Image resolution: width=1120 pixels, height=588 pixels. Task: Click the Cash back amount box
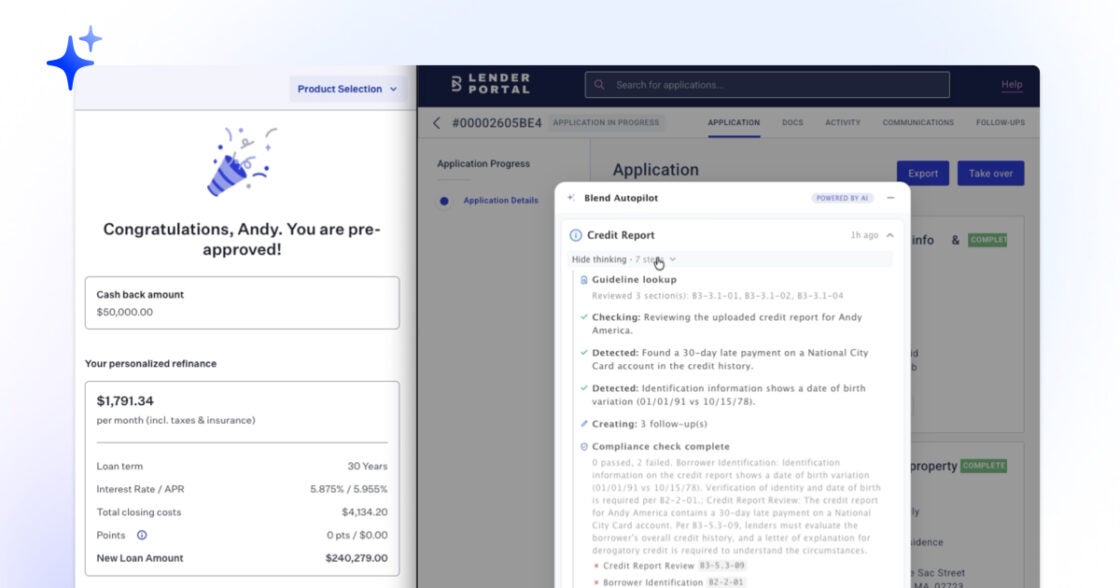coord(242,303)
